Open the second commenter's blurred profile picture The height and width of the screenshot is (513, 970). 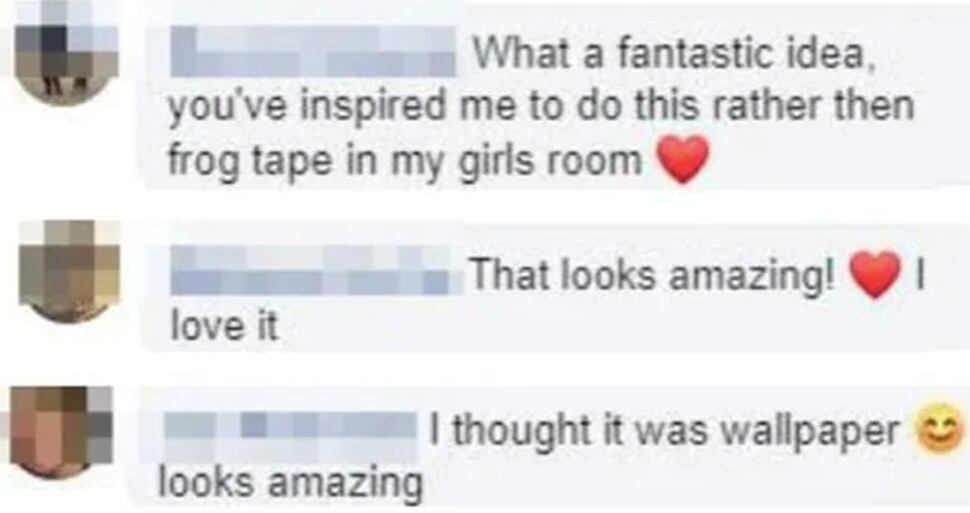(x=69, y=270)
